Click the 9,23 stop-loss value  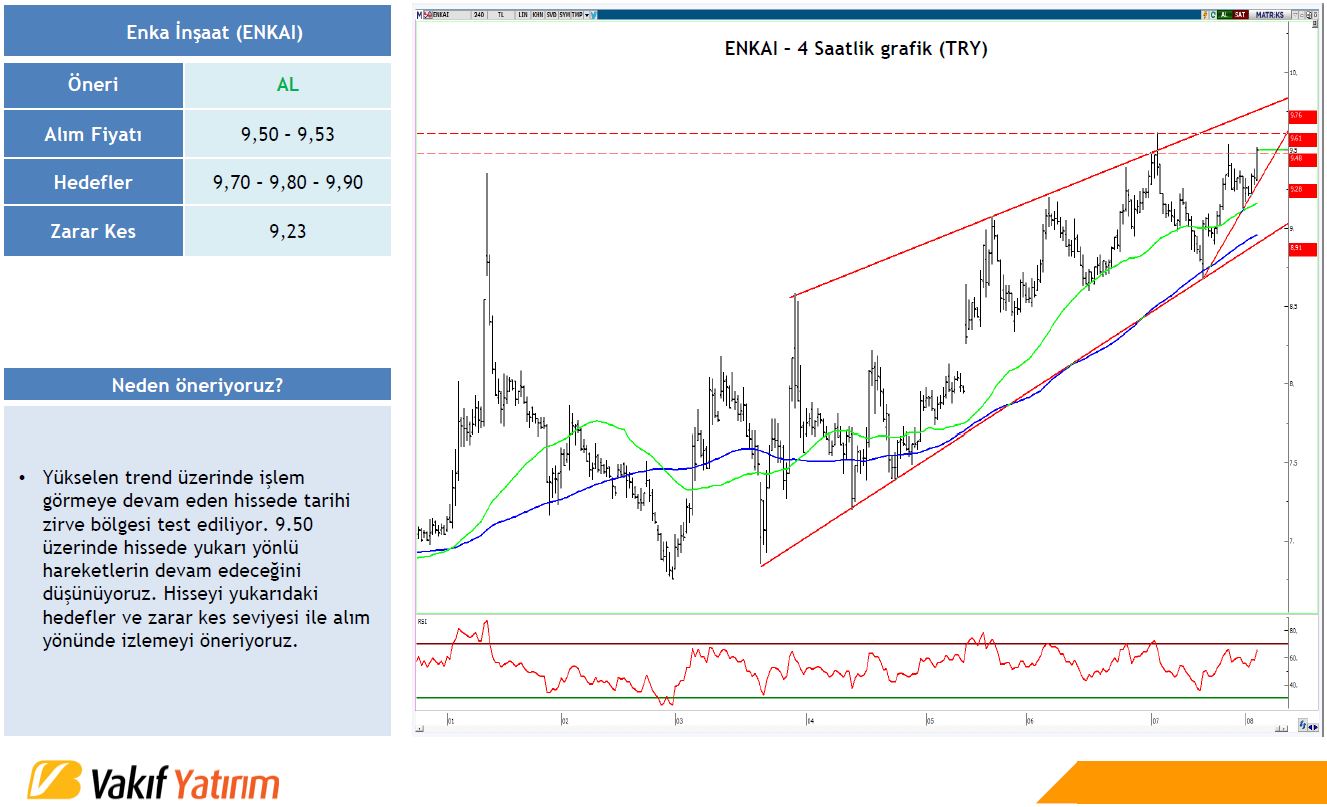tap(288, 231)
